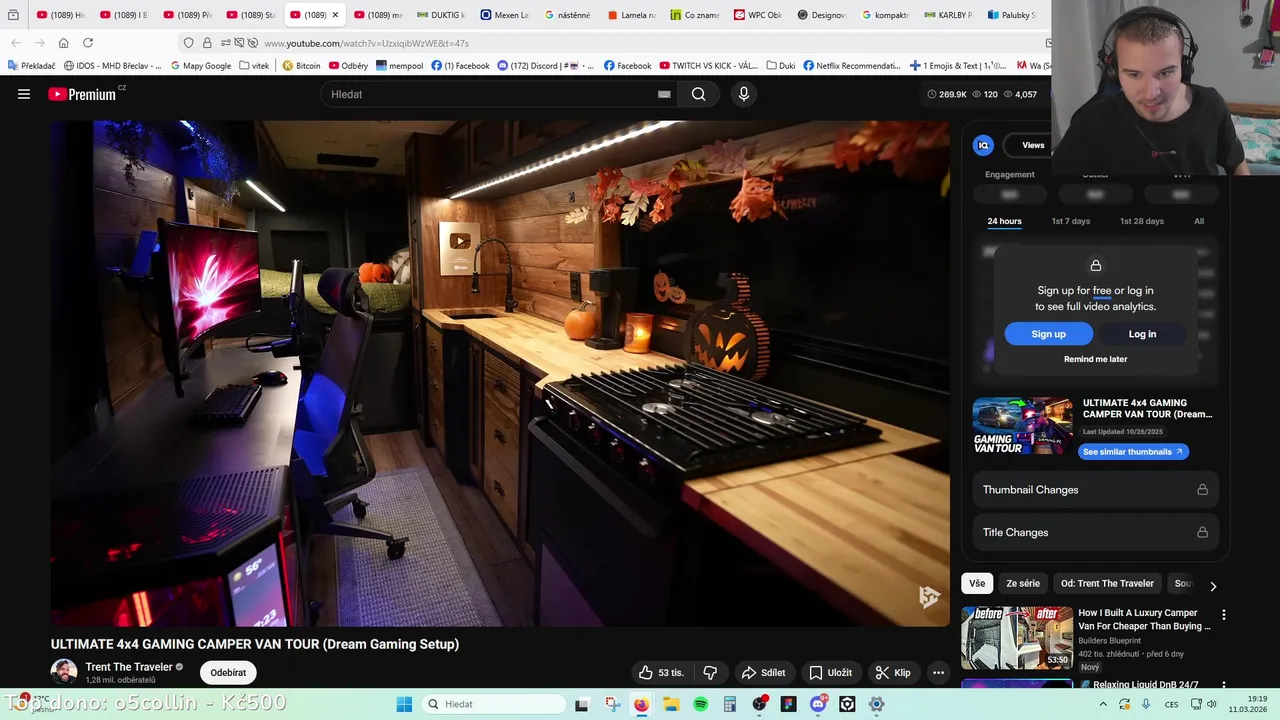Click the blue IQ analytics logo icon
Image resolution: width=1280 pixels, height=720 pixels.
tap(983, 145)
